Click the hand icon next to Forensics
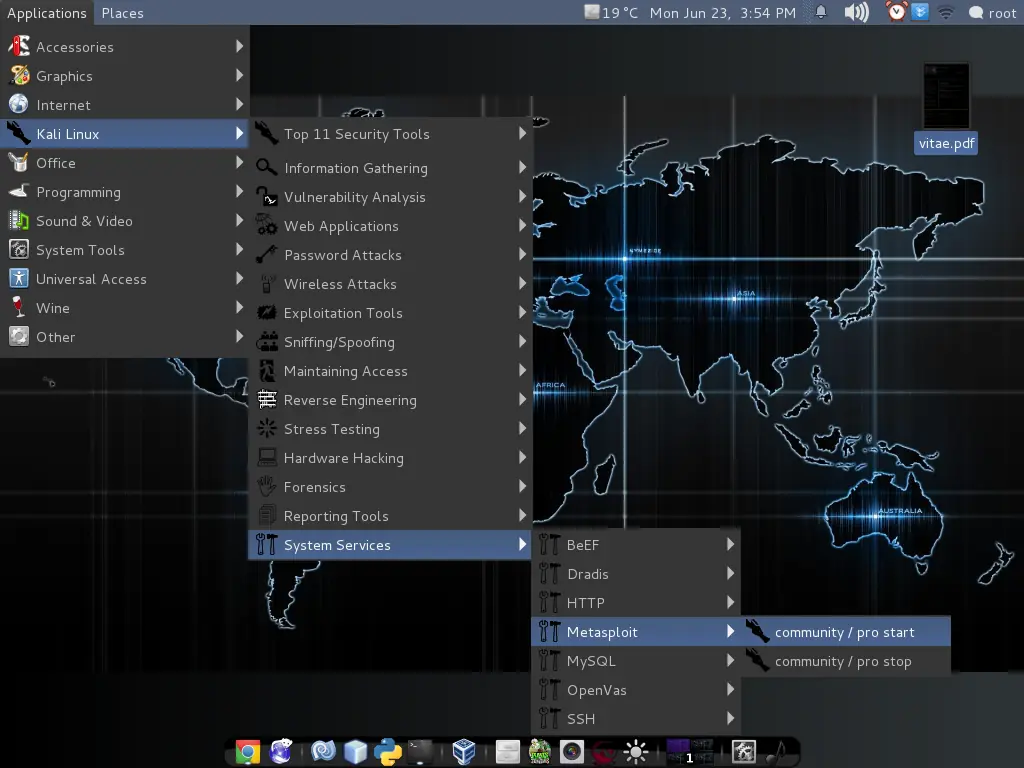 pos(266,487)
